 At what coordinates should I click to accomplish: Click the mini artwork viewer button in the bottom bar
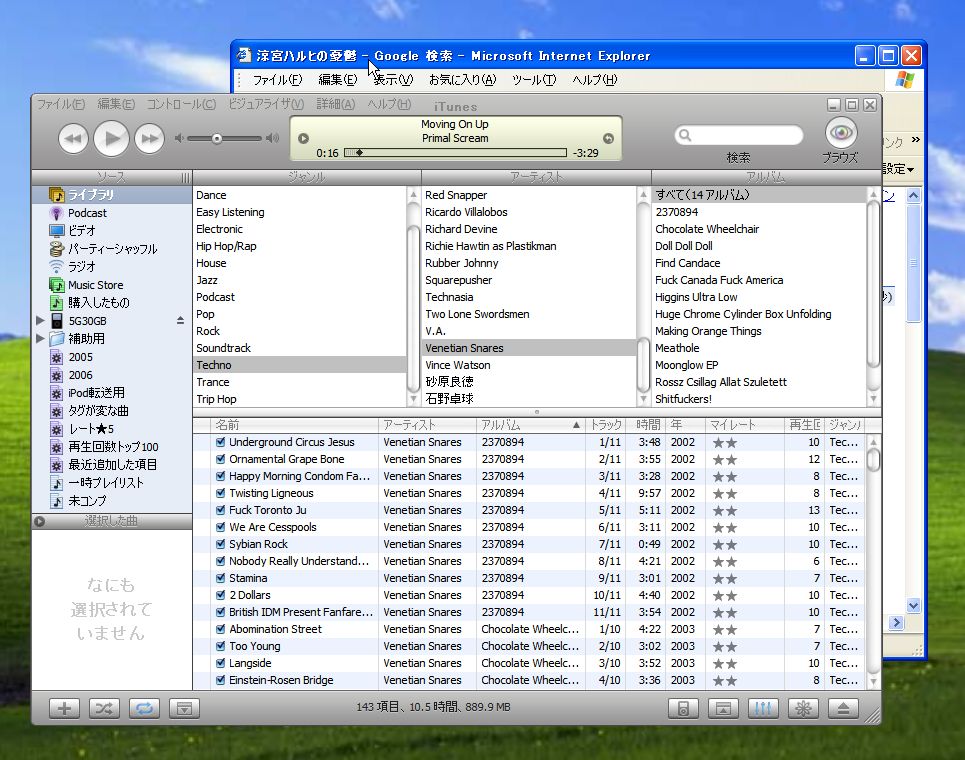coord(723,708)
